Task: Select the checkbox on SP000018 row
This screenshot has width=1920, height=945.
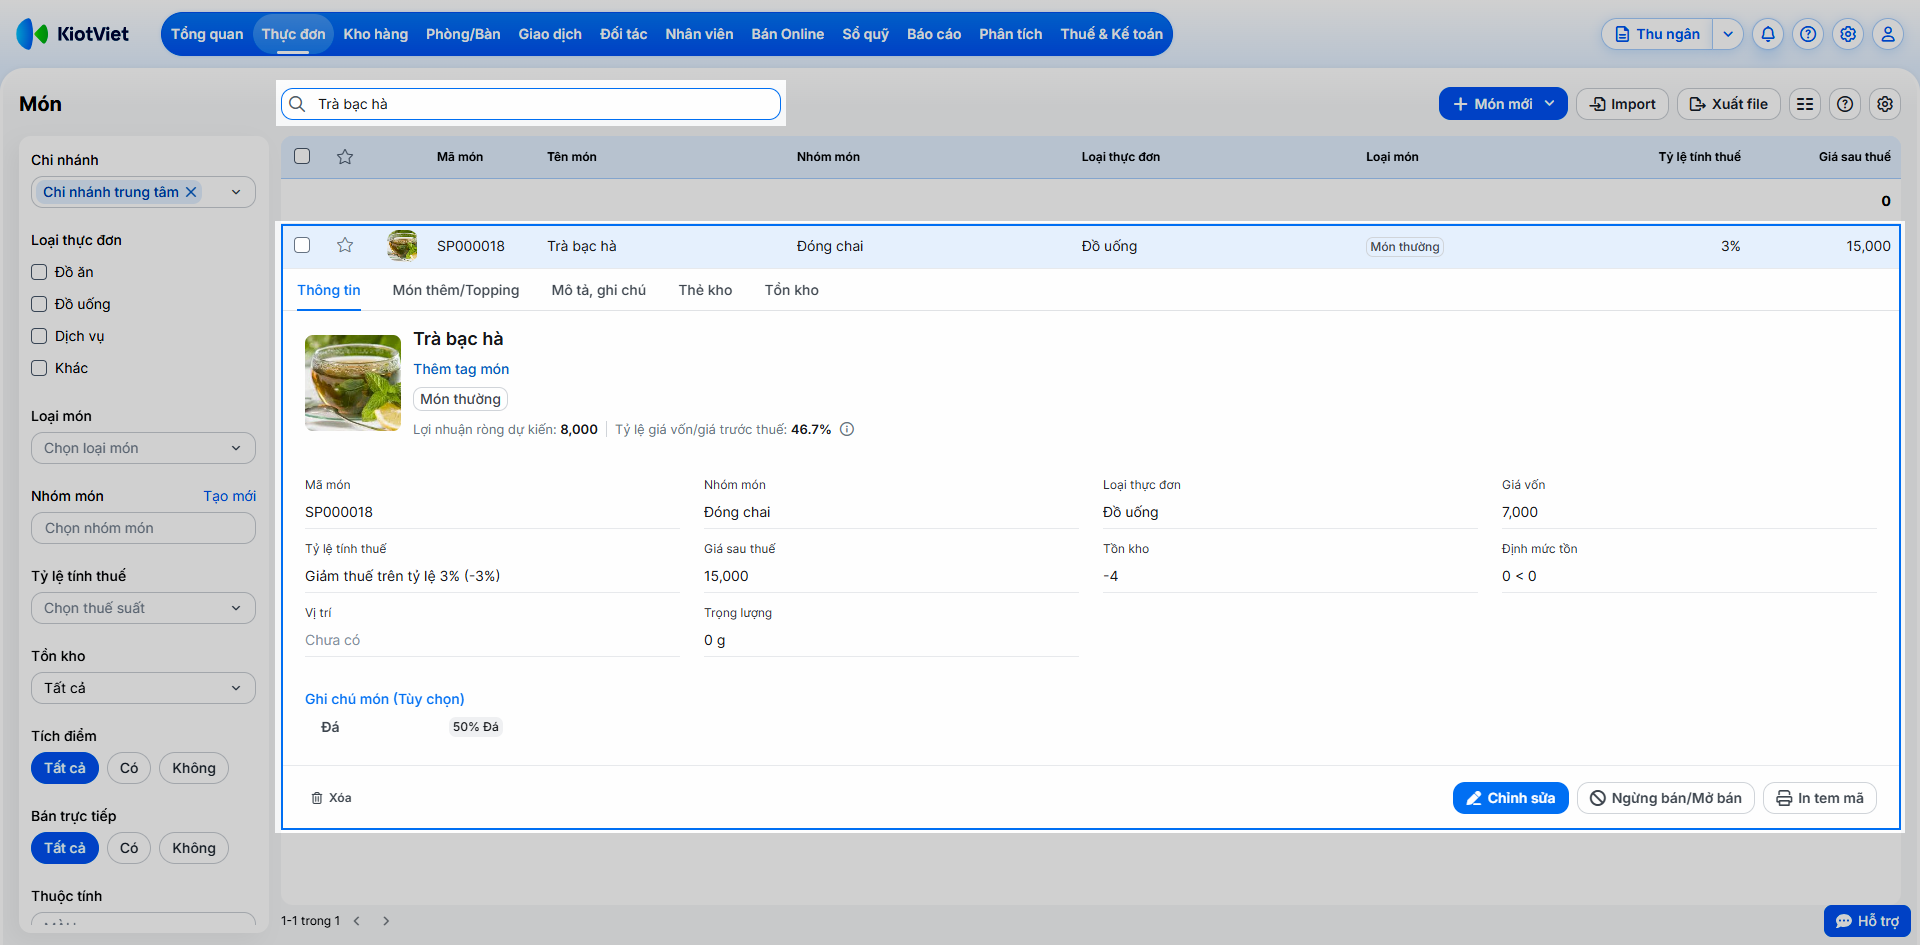Action: tap(302, 245)
